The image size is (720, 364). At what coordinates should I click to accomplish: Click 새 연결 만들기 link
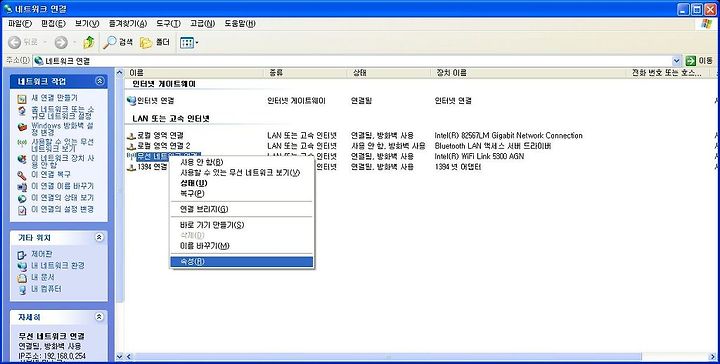click(x=54, y=98)
